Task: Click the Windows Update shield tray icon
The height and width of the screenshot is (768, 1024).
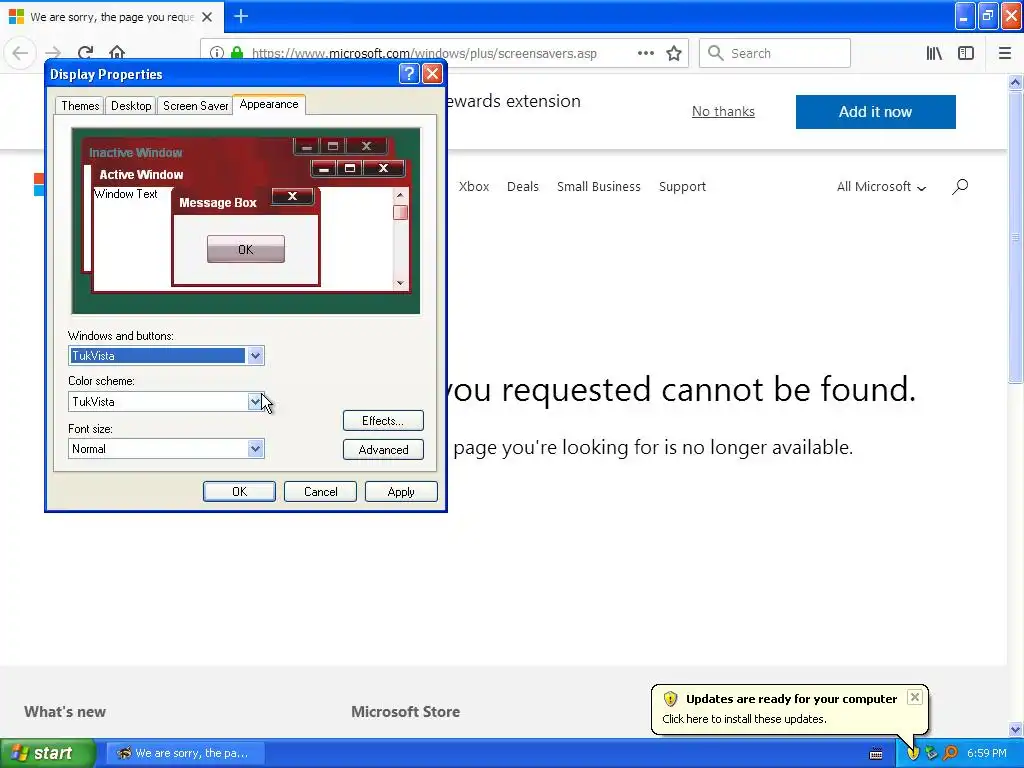Action: [x=913, y=753]
